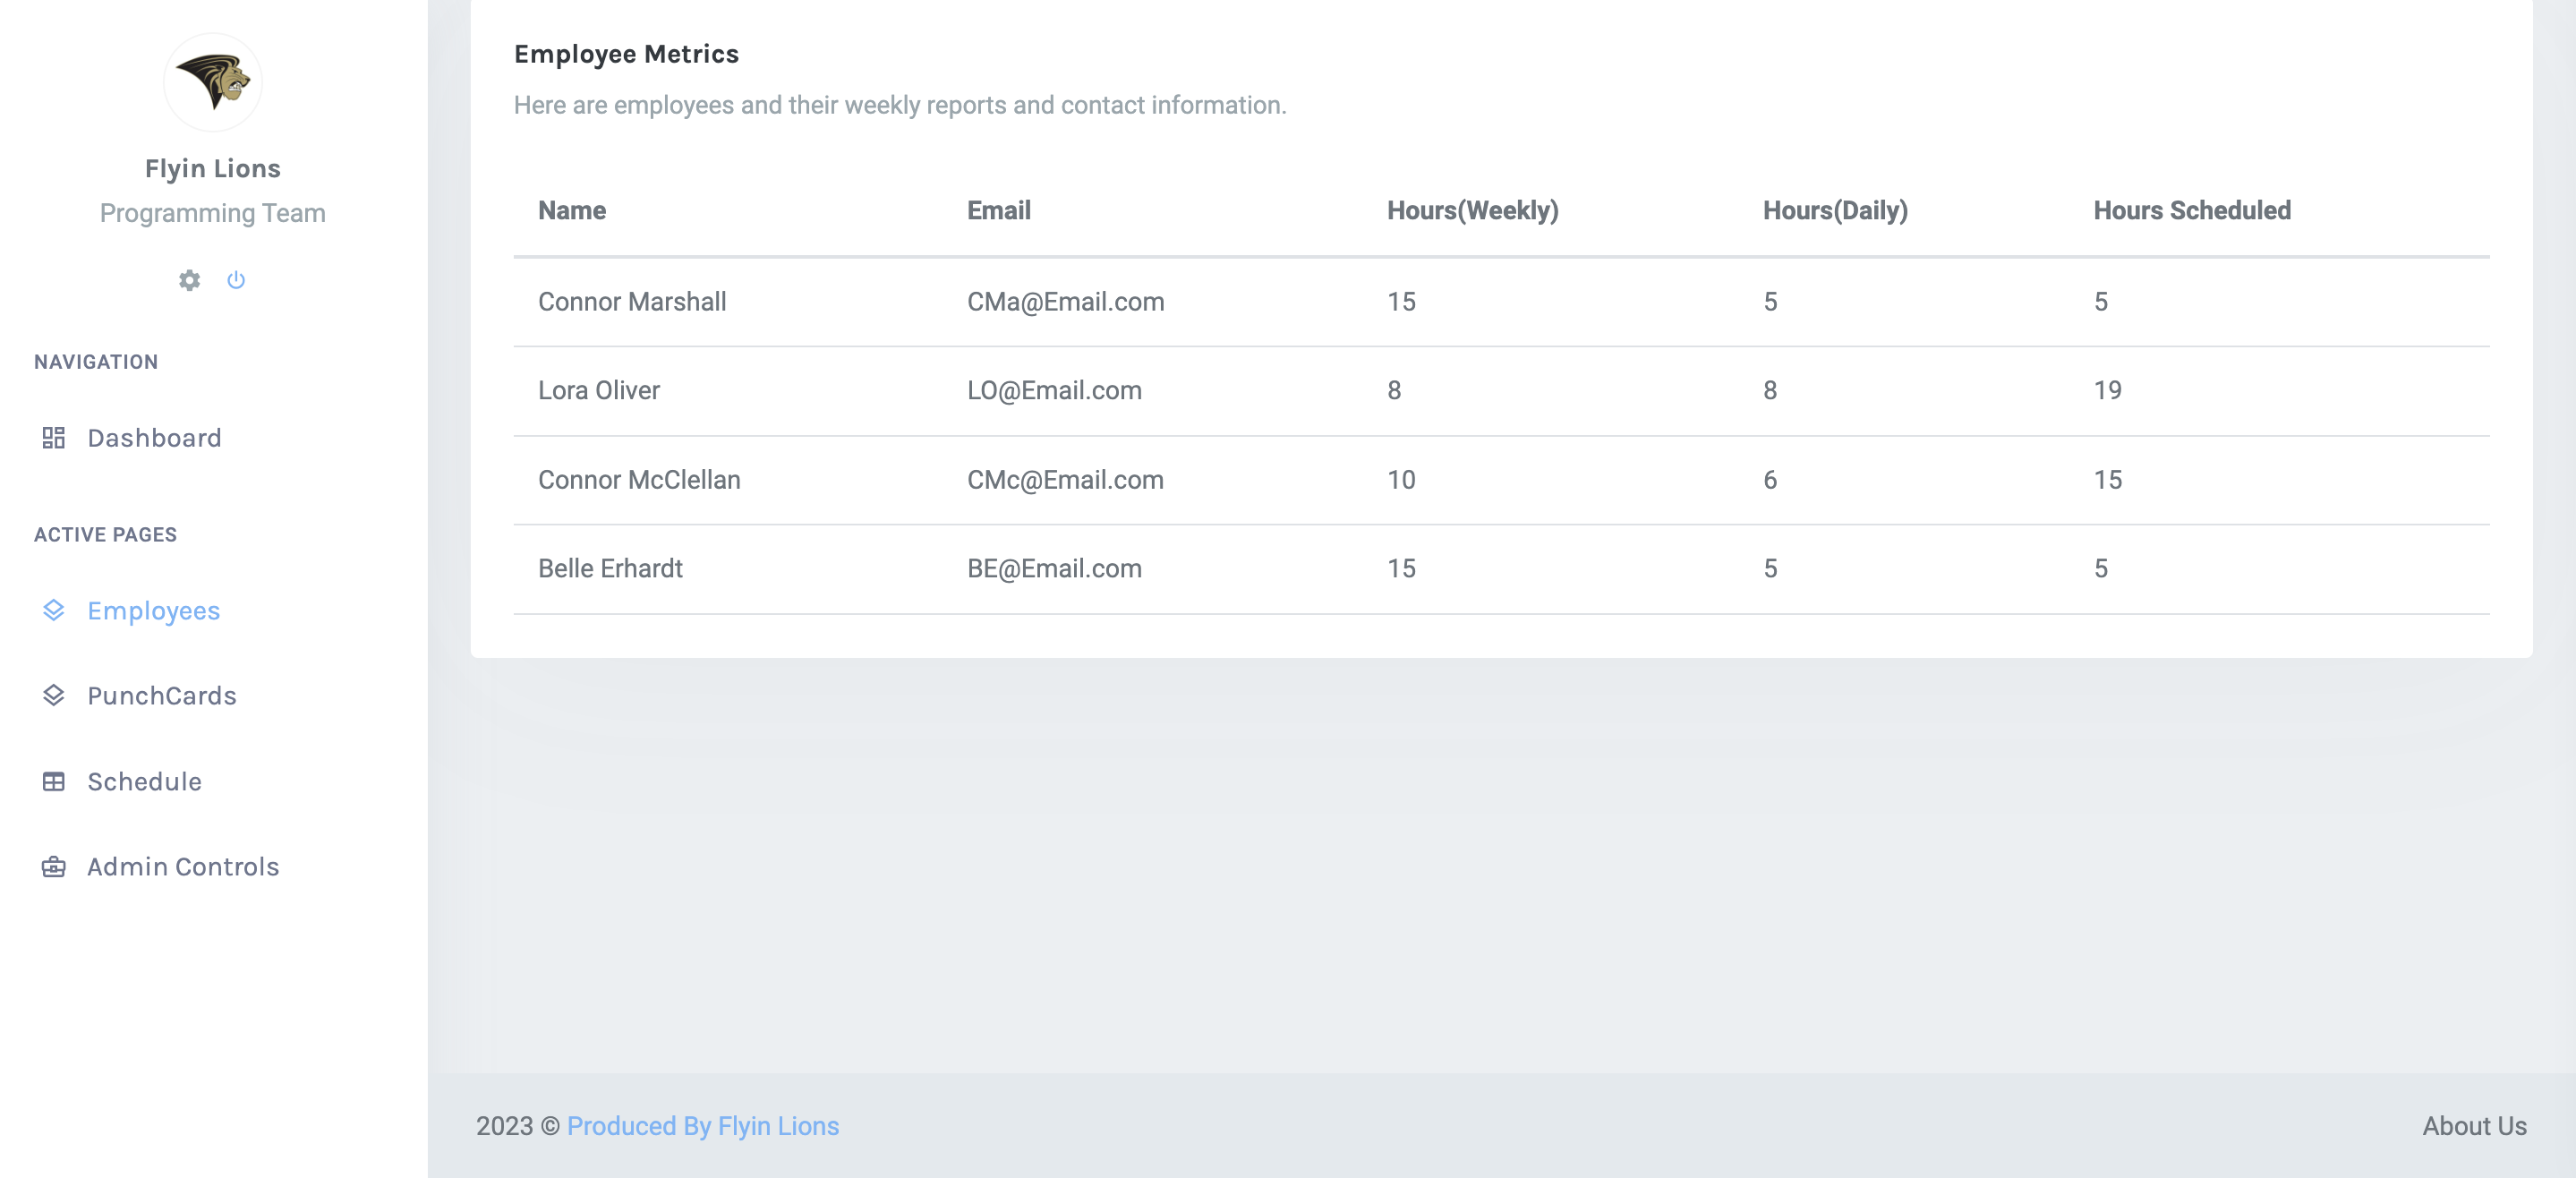Click the Admin Controls briefcase icon
2576x1178 pixels.
pyautogui.click(x=54, y=867)
